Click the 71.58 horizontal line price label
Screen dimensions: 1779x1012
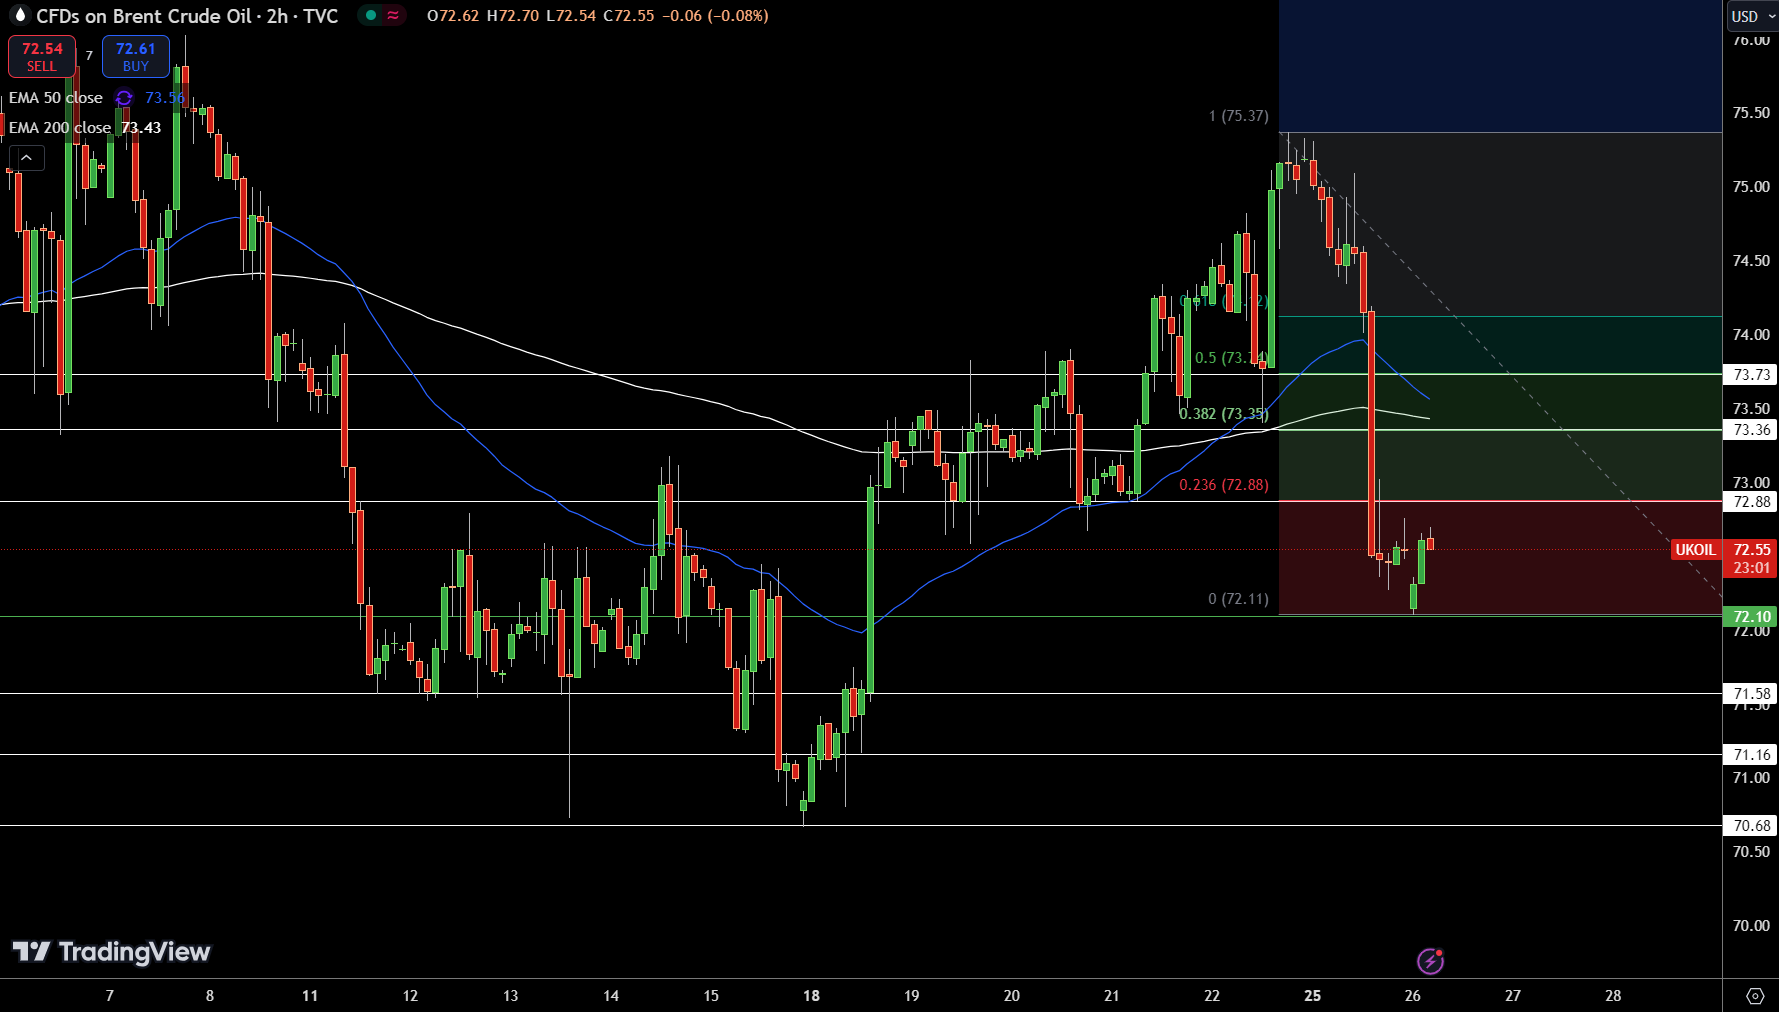[x=1751, y=694]
